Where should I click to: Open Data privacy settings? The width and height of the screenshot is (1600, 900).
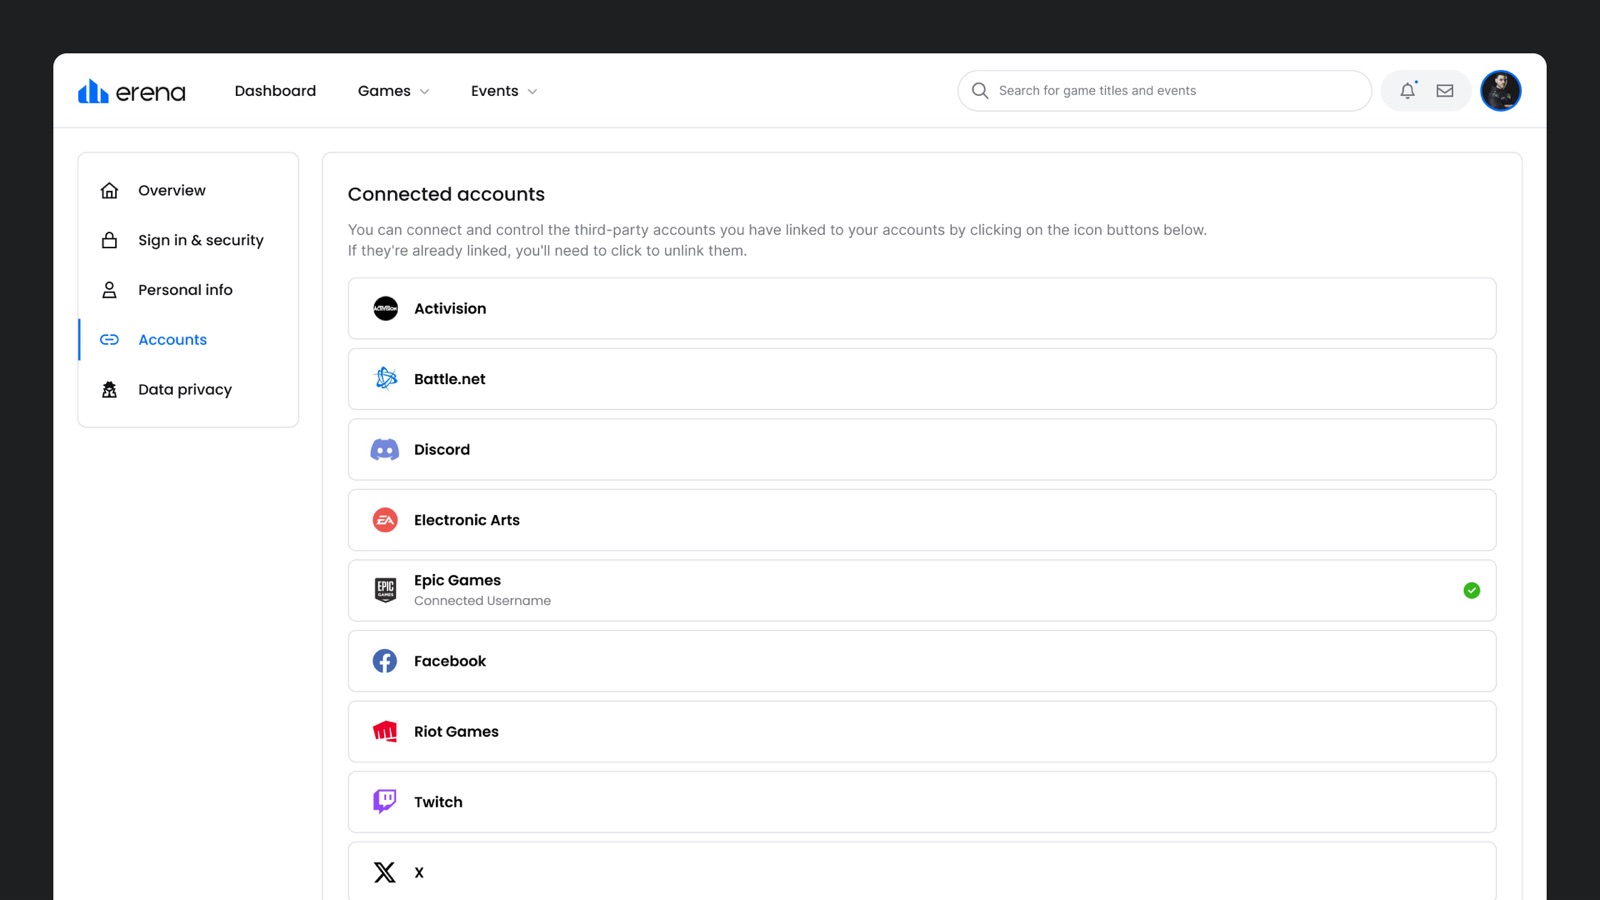click(x=188, y=390)
